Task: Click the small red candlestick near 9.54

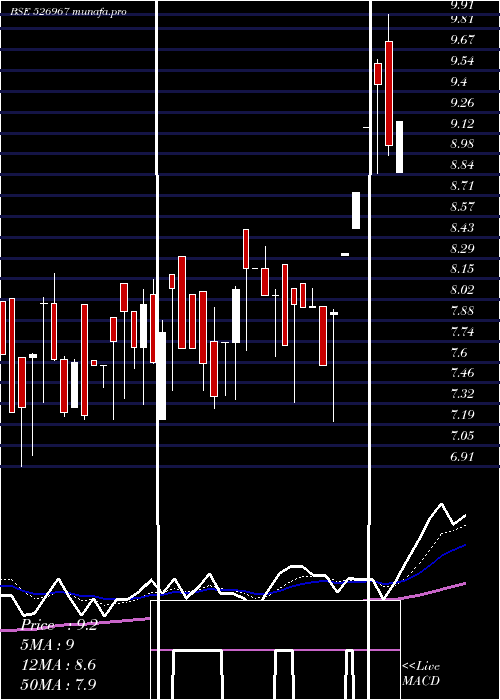Action: [378, 74]
